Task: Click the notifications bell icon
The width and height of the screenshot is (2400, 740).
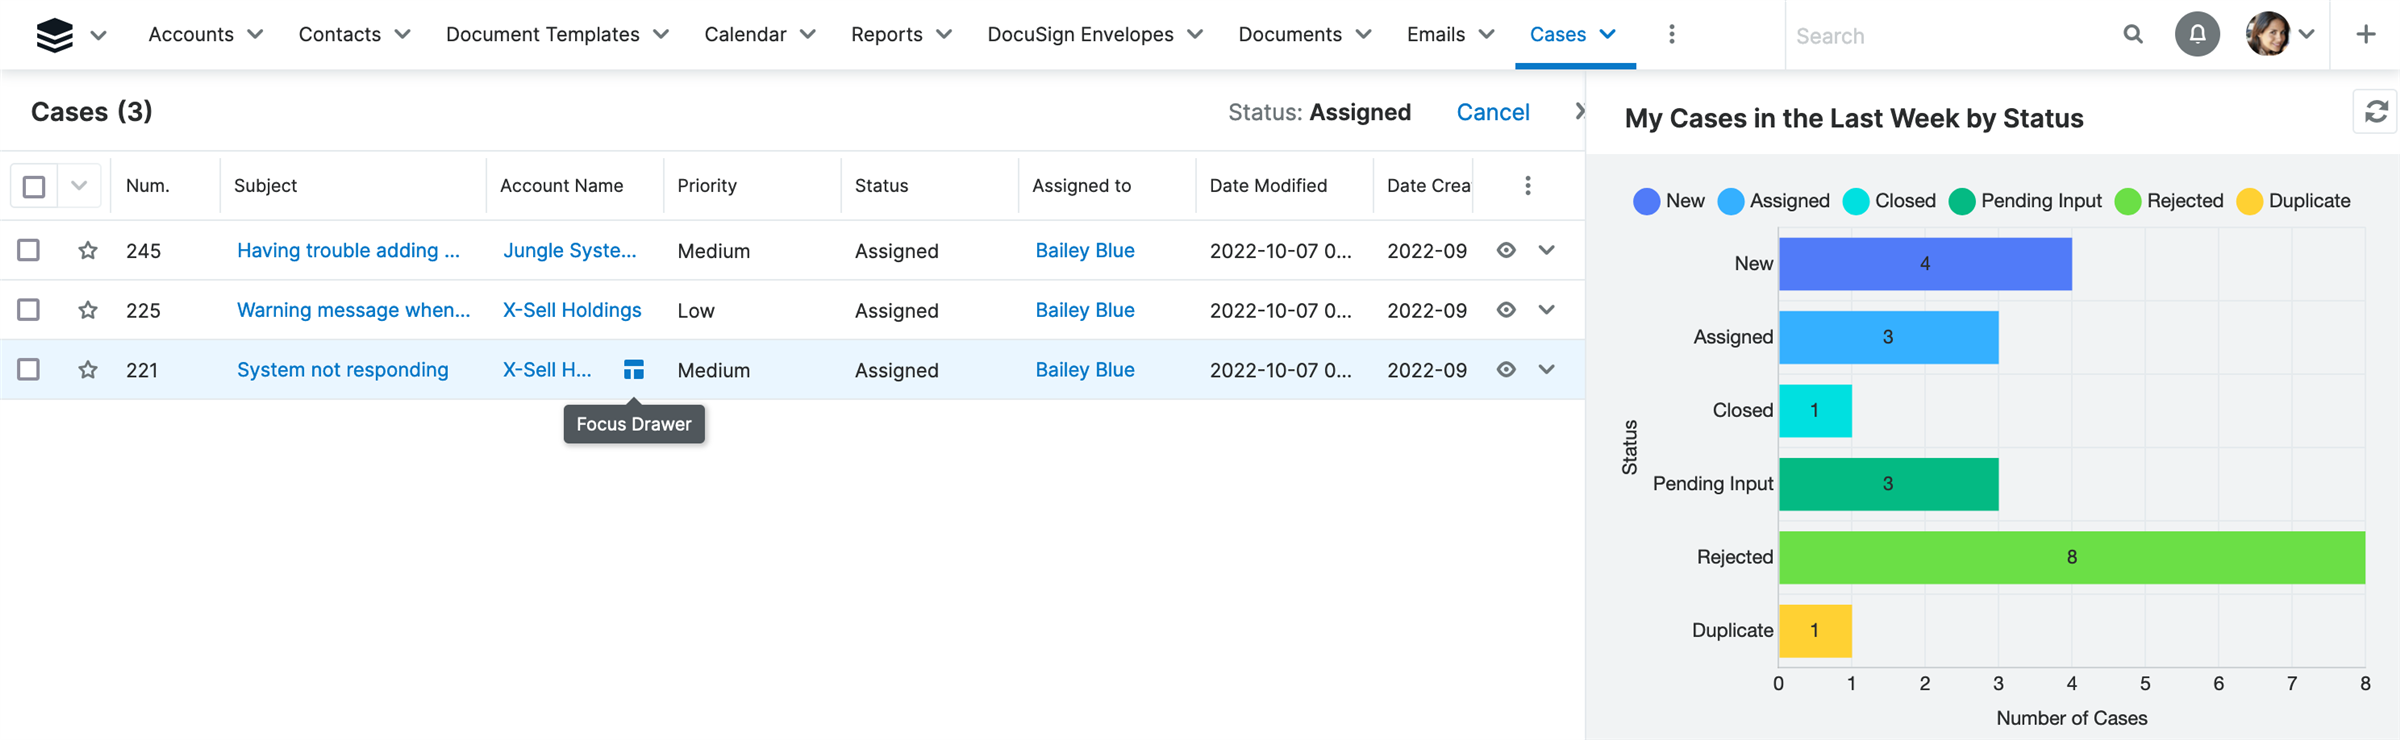Action: tap(2197, 35)
